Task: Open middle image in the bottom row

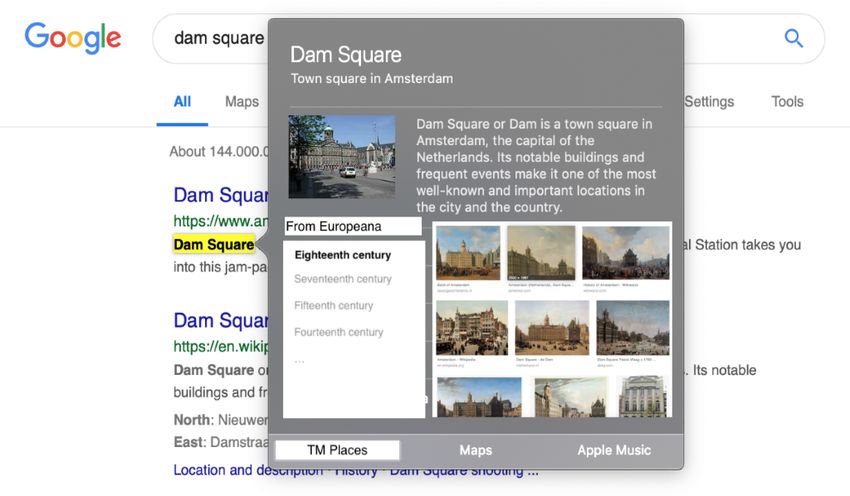Action: coord(570,397)
